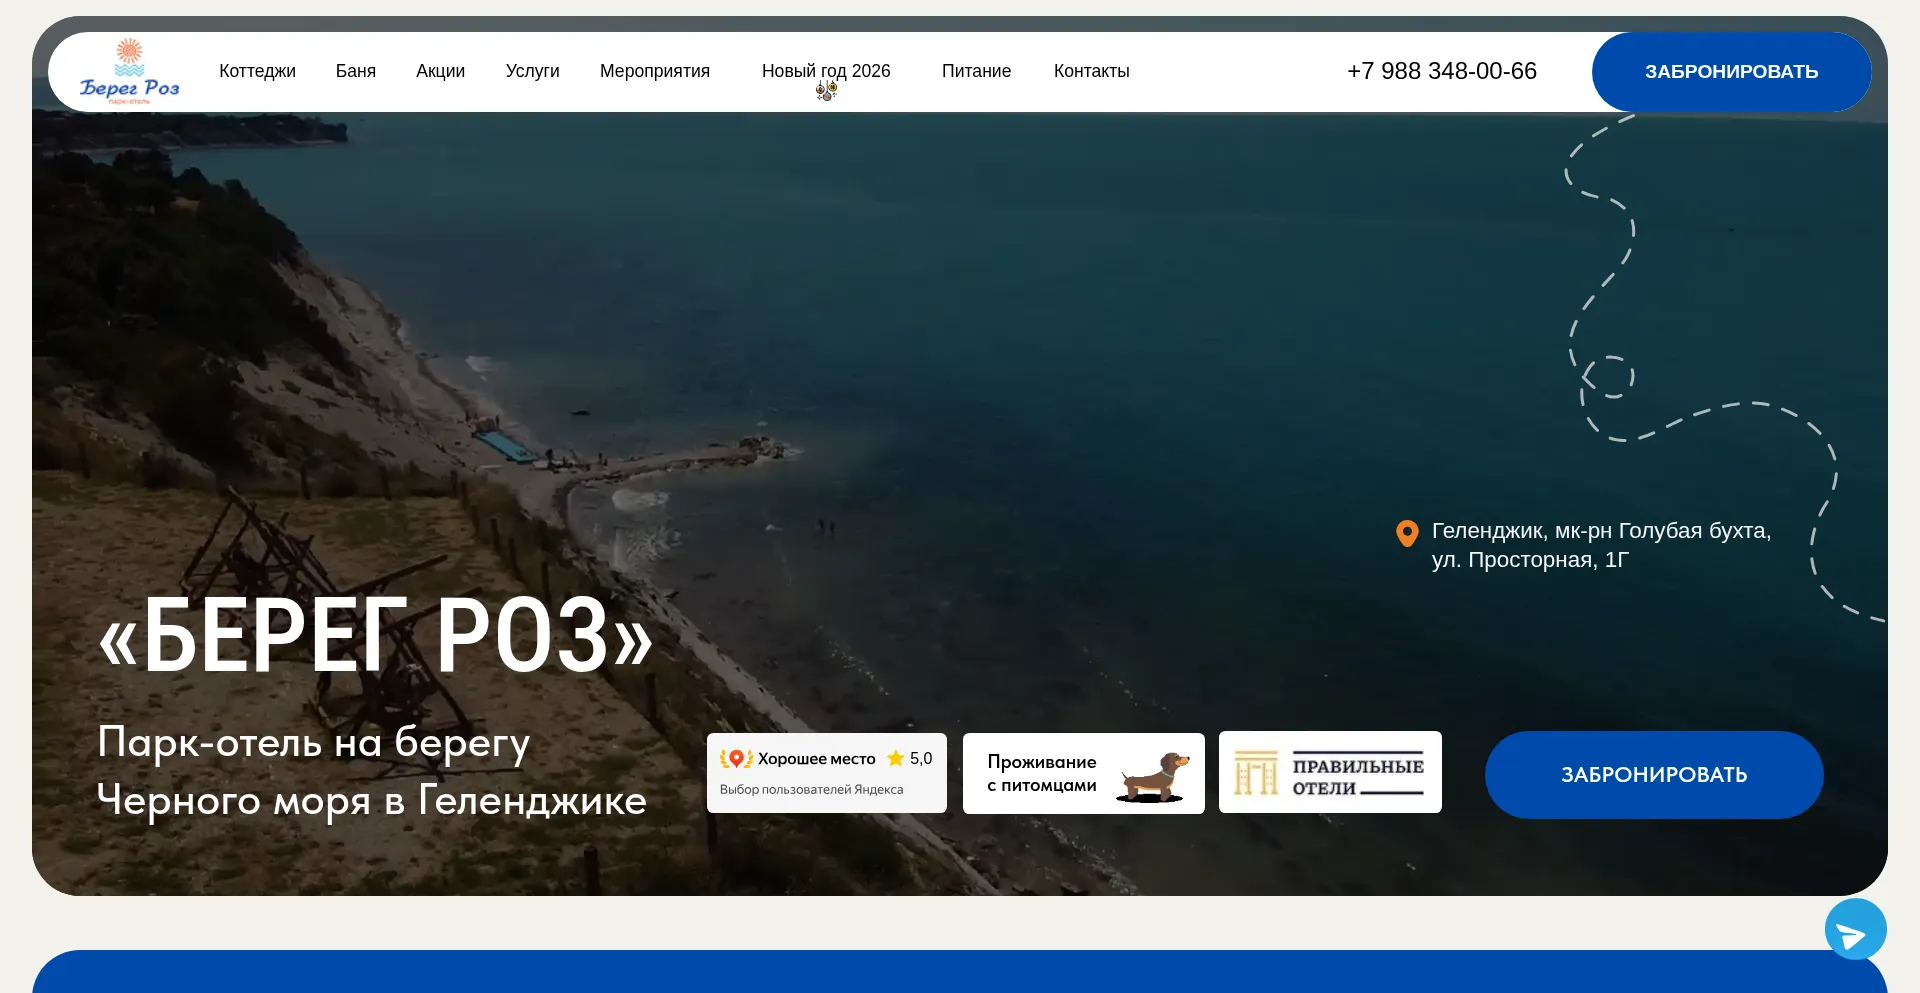
Task: Open the Коттеджи menu item
Action: pos(257,71)
